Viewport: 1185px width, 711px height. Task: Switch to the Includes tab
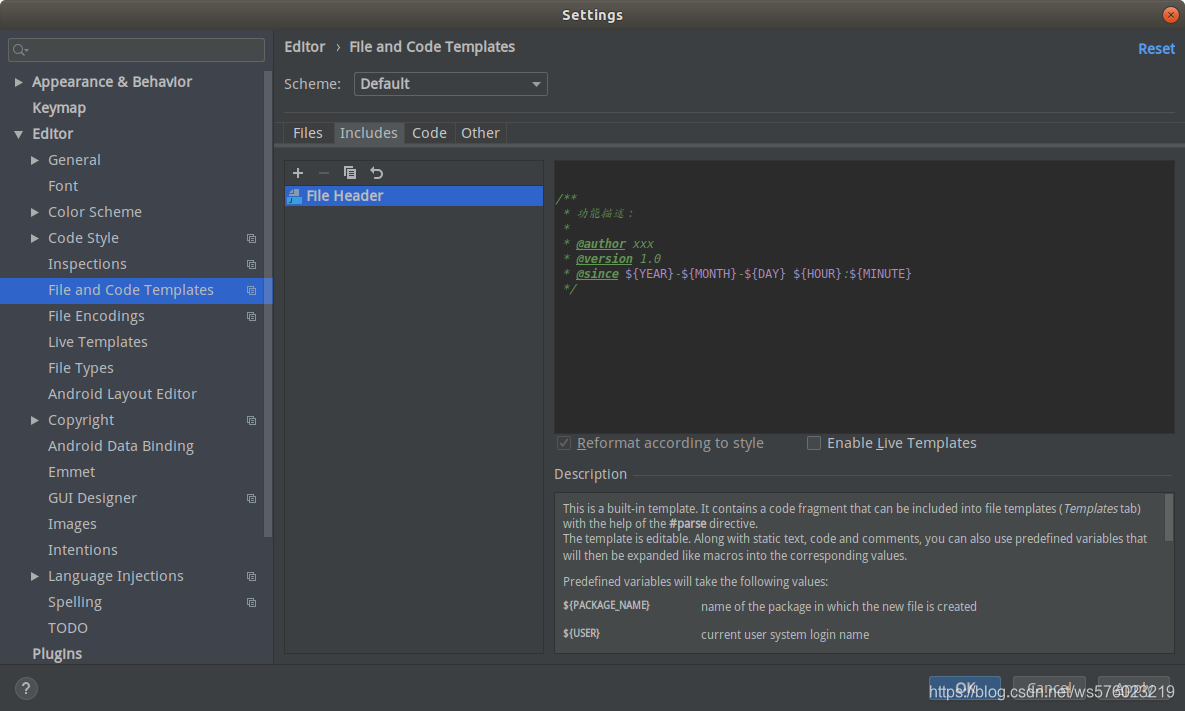(369, 133)
